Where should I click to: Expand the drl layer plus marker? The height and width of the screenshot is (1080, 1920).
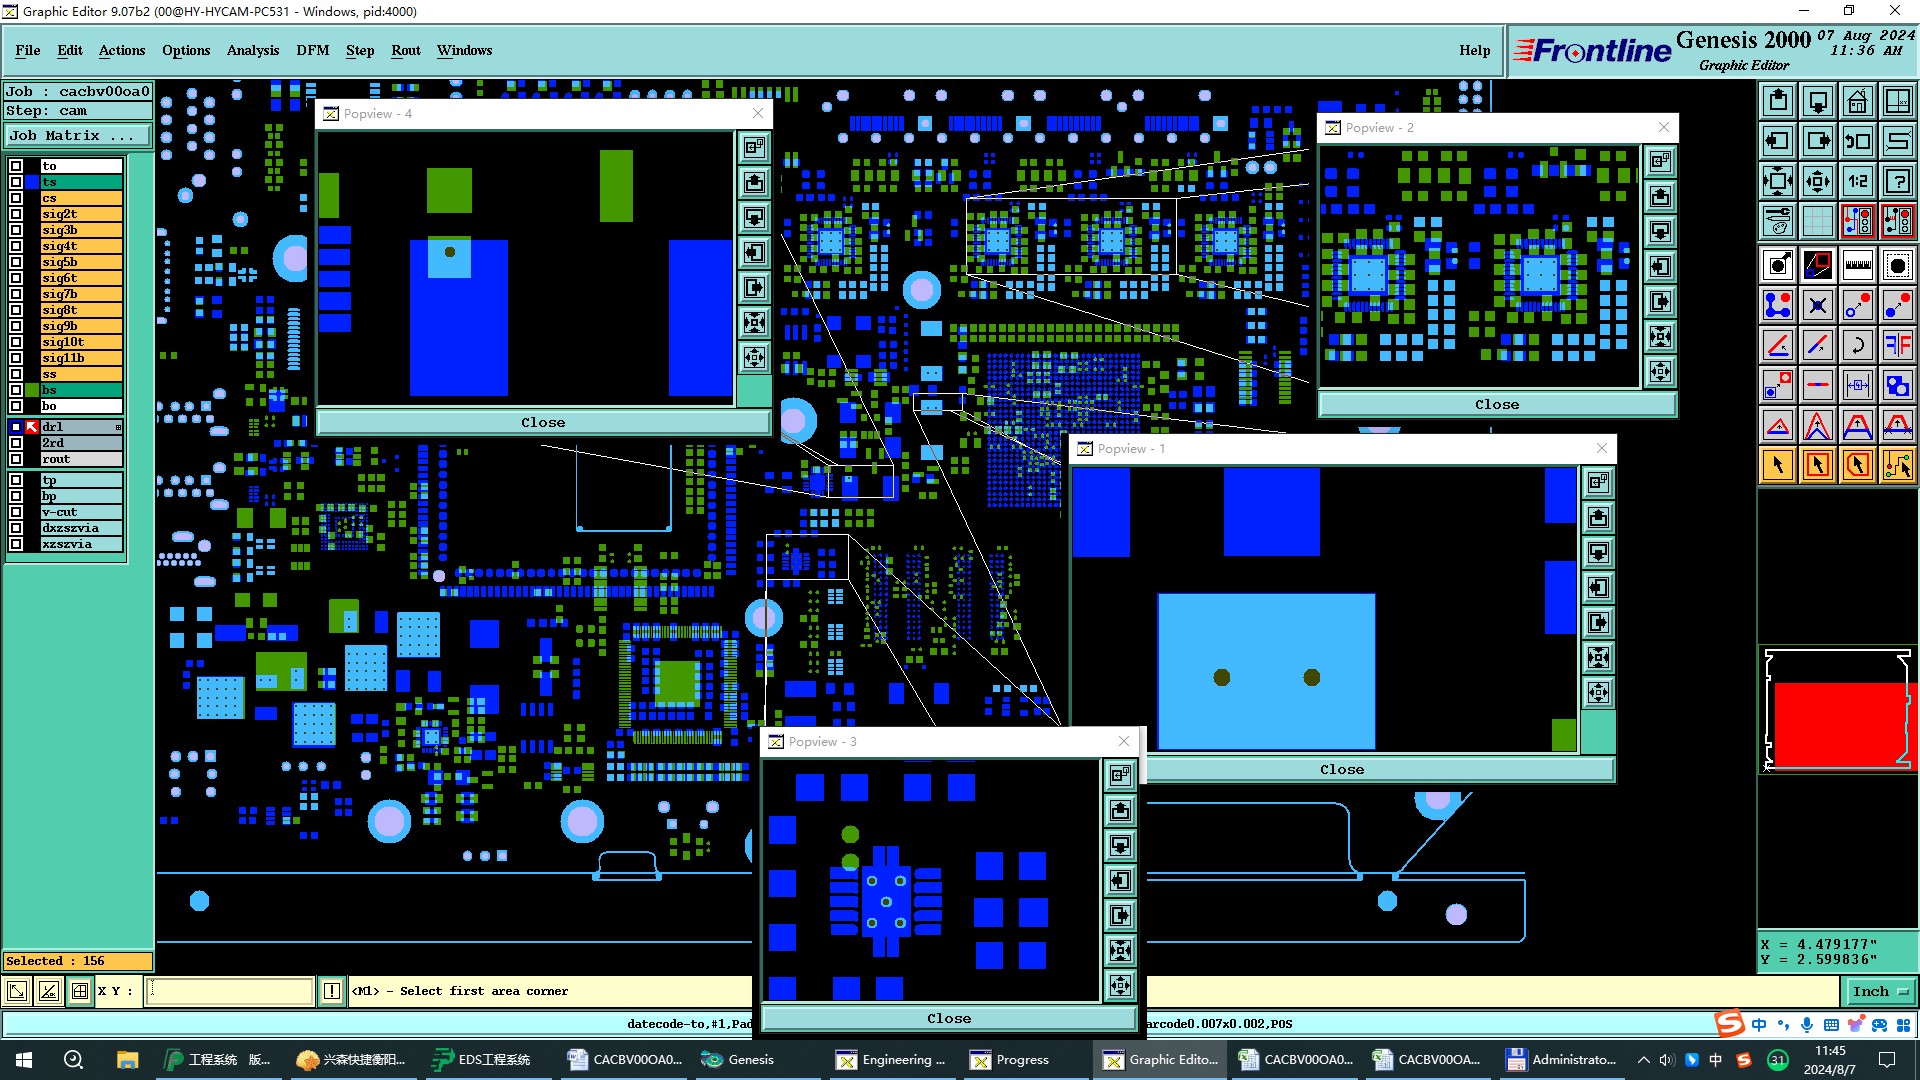118,427
